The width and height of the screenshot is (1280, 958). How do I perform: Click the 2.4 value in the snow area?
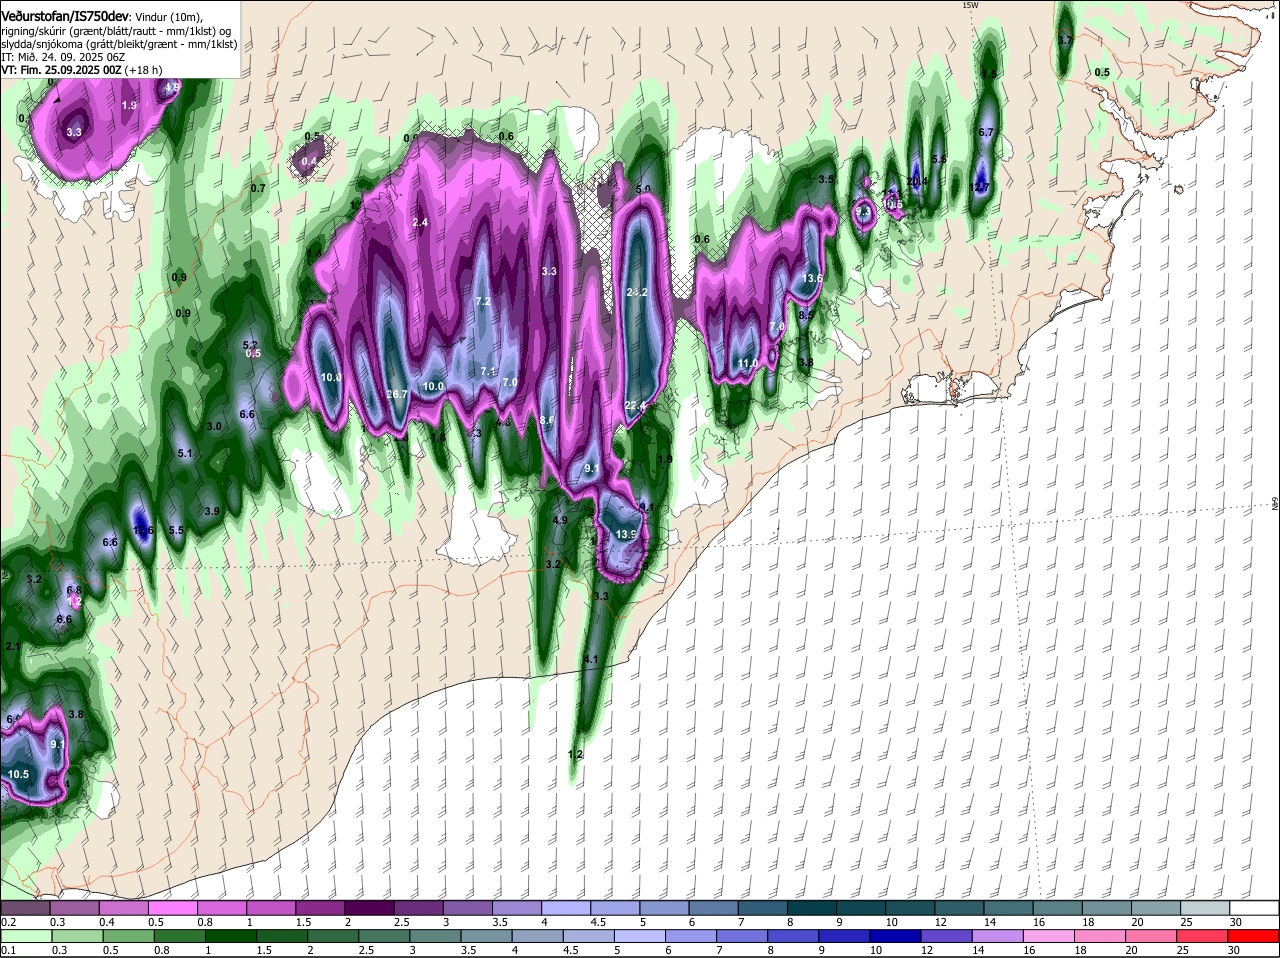pos(420,222)
